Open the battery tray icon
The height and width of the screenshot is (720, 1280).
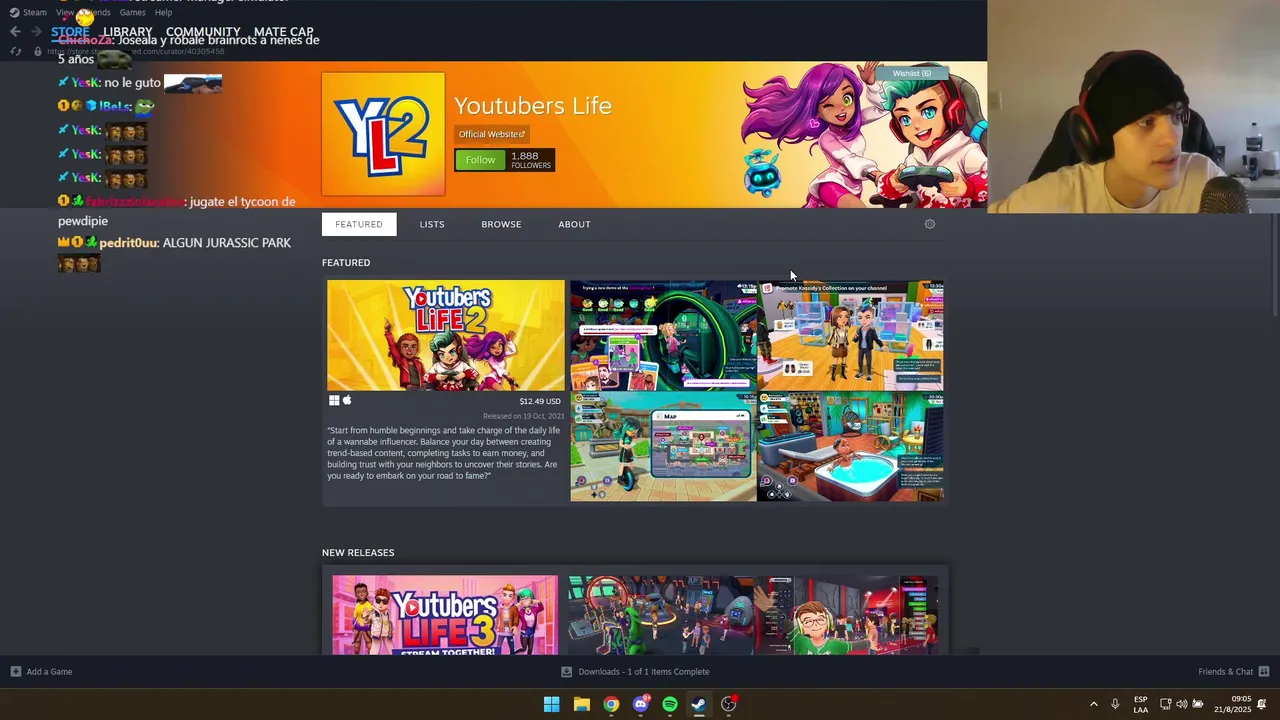click(x=1198, y=704)
